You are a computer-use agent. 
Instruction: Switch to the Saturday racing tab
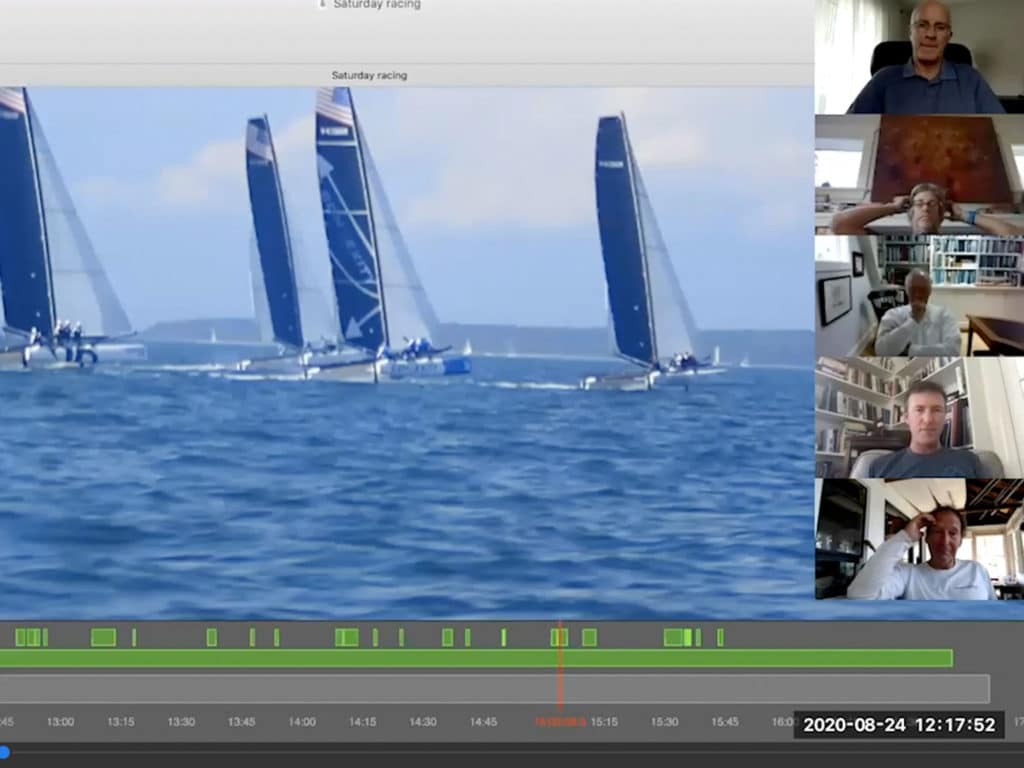(369, 75)
